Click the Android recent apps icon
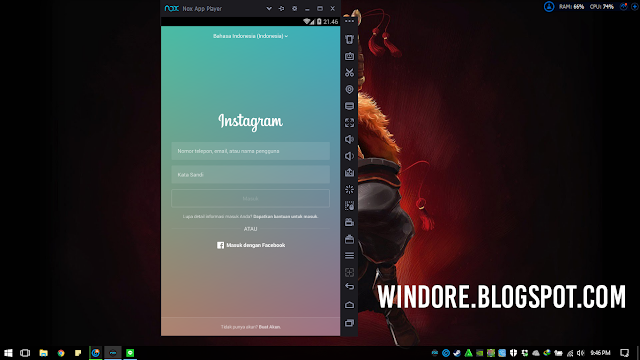Viewport: 640px width, 360px height. (x=349, y=323)
